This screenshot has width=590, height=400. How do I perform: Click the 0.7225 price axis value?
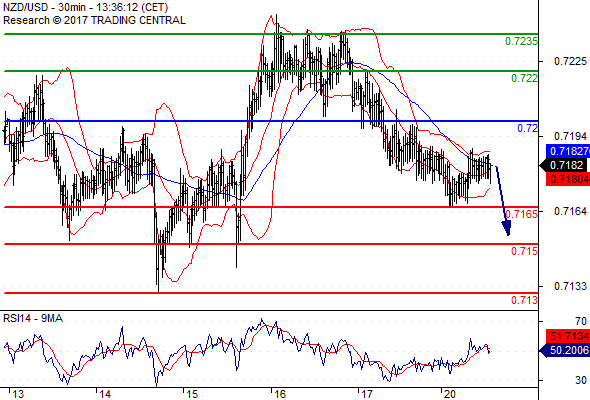570,61
